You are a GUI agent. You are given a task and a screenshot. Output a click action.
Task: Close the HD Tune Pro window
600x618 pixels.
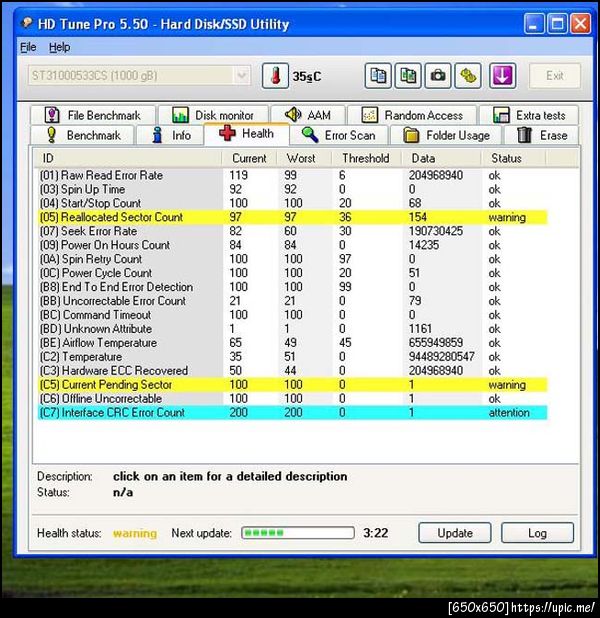(x=581, y=24)
